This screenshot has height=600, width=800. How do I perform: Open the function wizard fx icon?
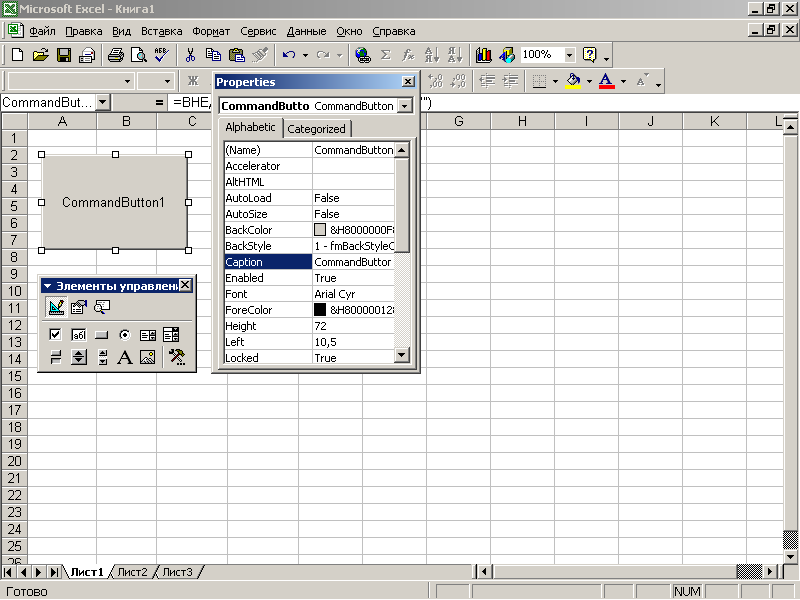coord(408,55)
